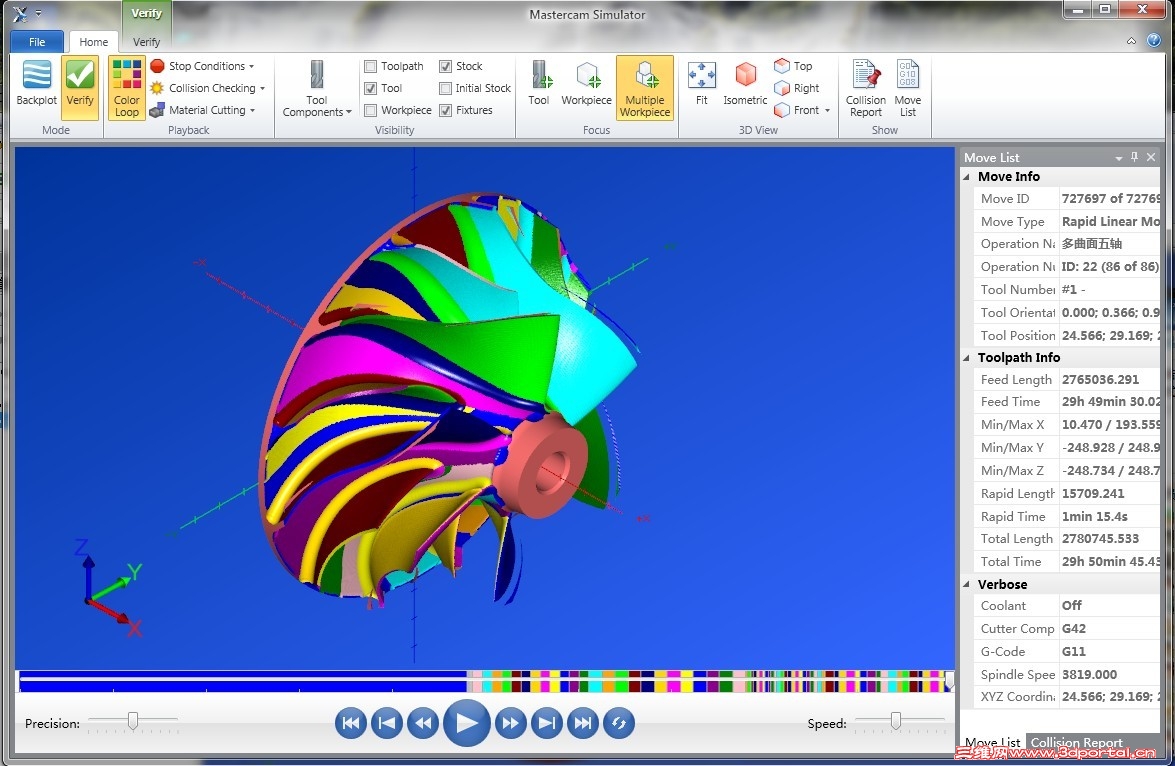1175x766 pixels.
Task: Select the Feed Length value
Action: 1100,380
